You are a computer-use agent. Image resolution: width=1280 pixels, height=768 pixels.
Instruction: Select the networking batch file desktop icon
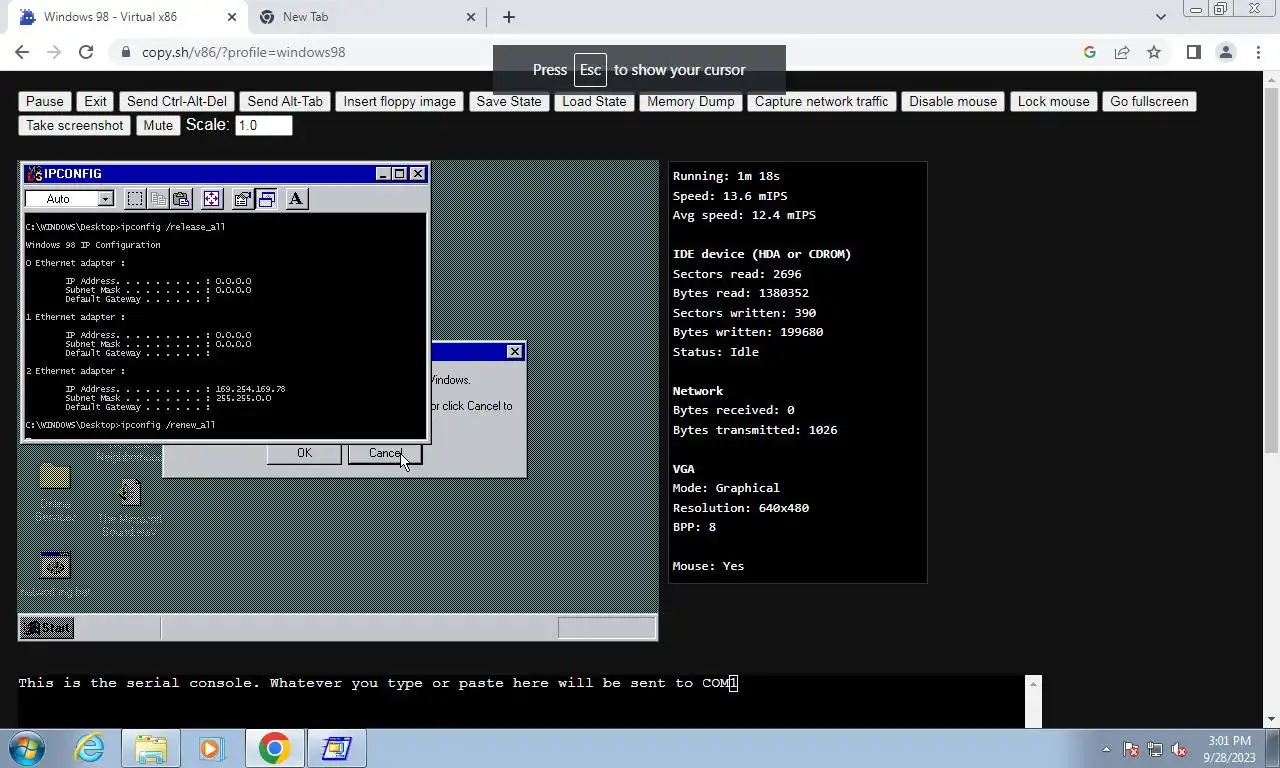(x=55, y=574)
